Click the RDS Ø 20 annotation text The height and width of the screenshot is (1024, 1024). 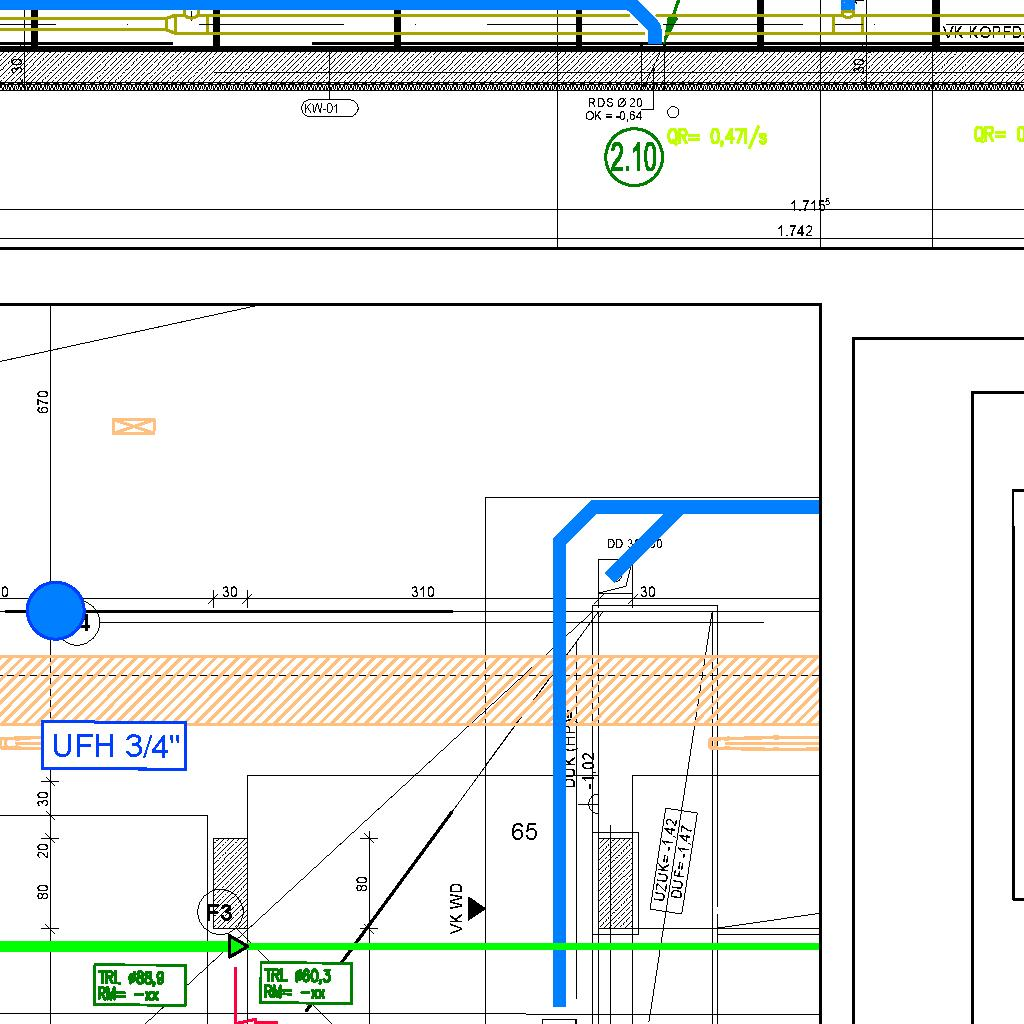(x=615, y=103)
